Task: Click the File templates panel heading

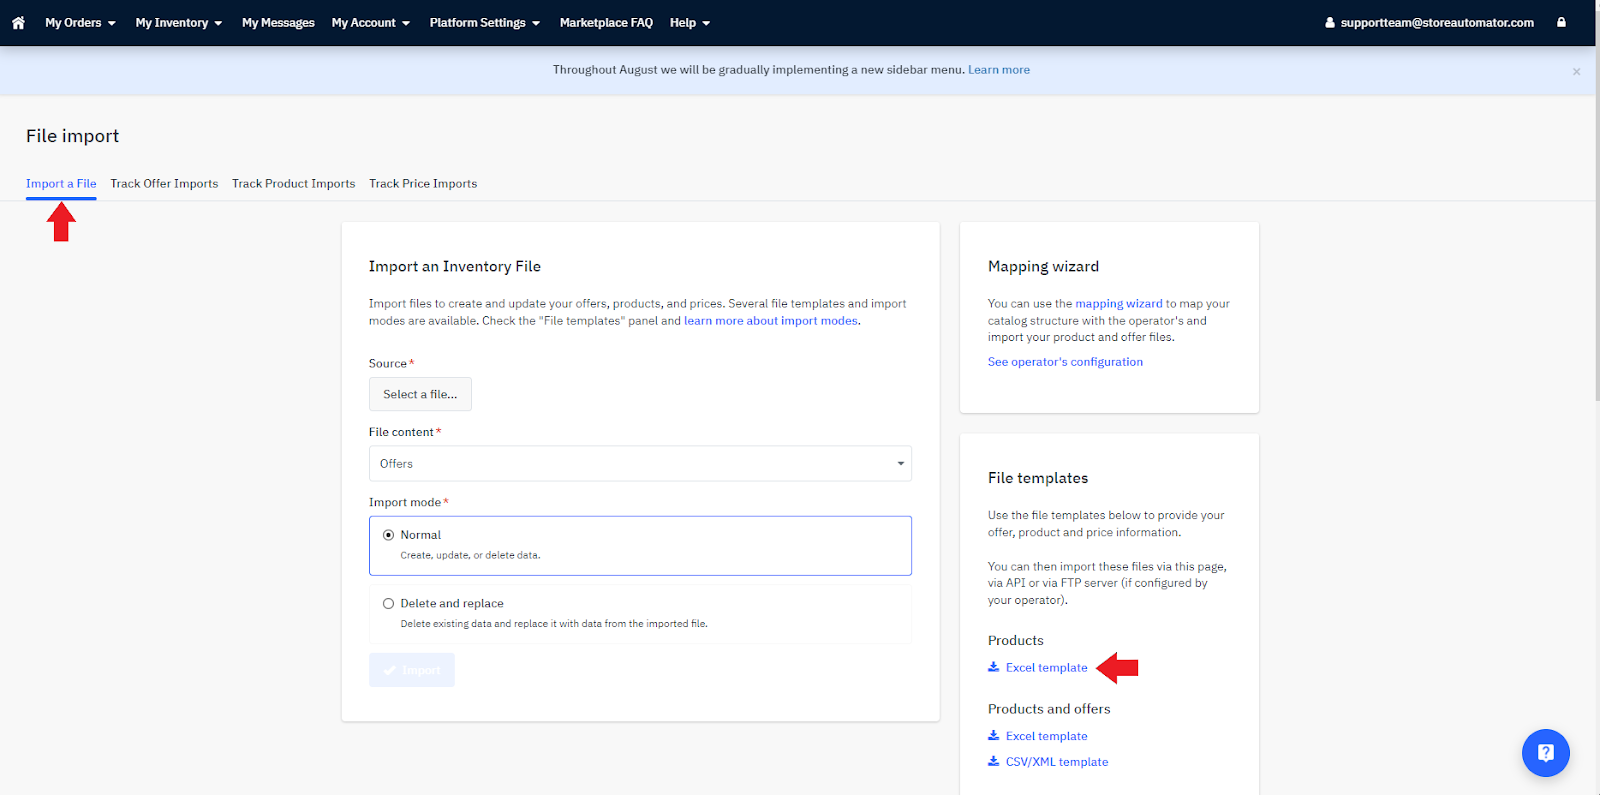Action: (1038, 479)
